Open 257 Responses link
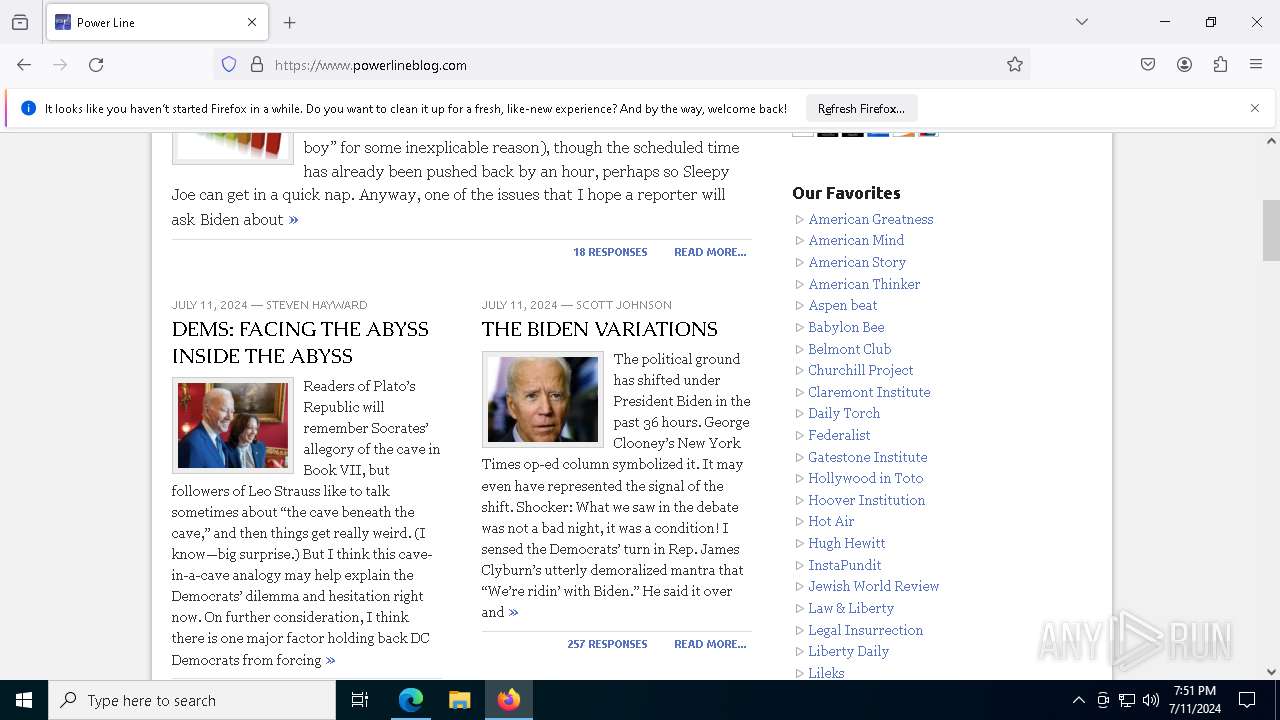 pyautogui.click(x=607, y=644)
